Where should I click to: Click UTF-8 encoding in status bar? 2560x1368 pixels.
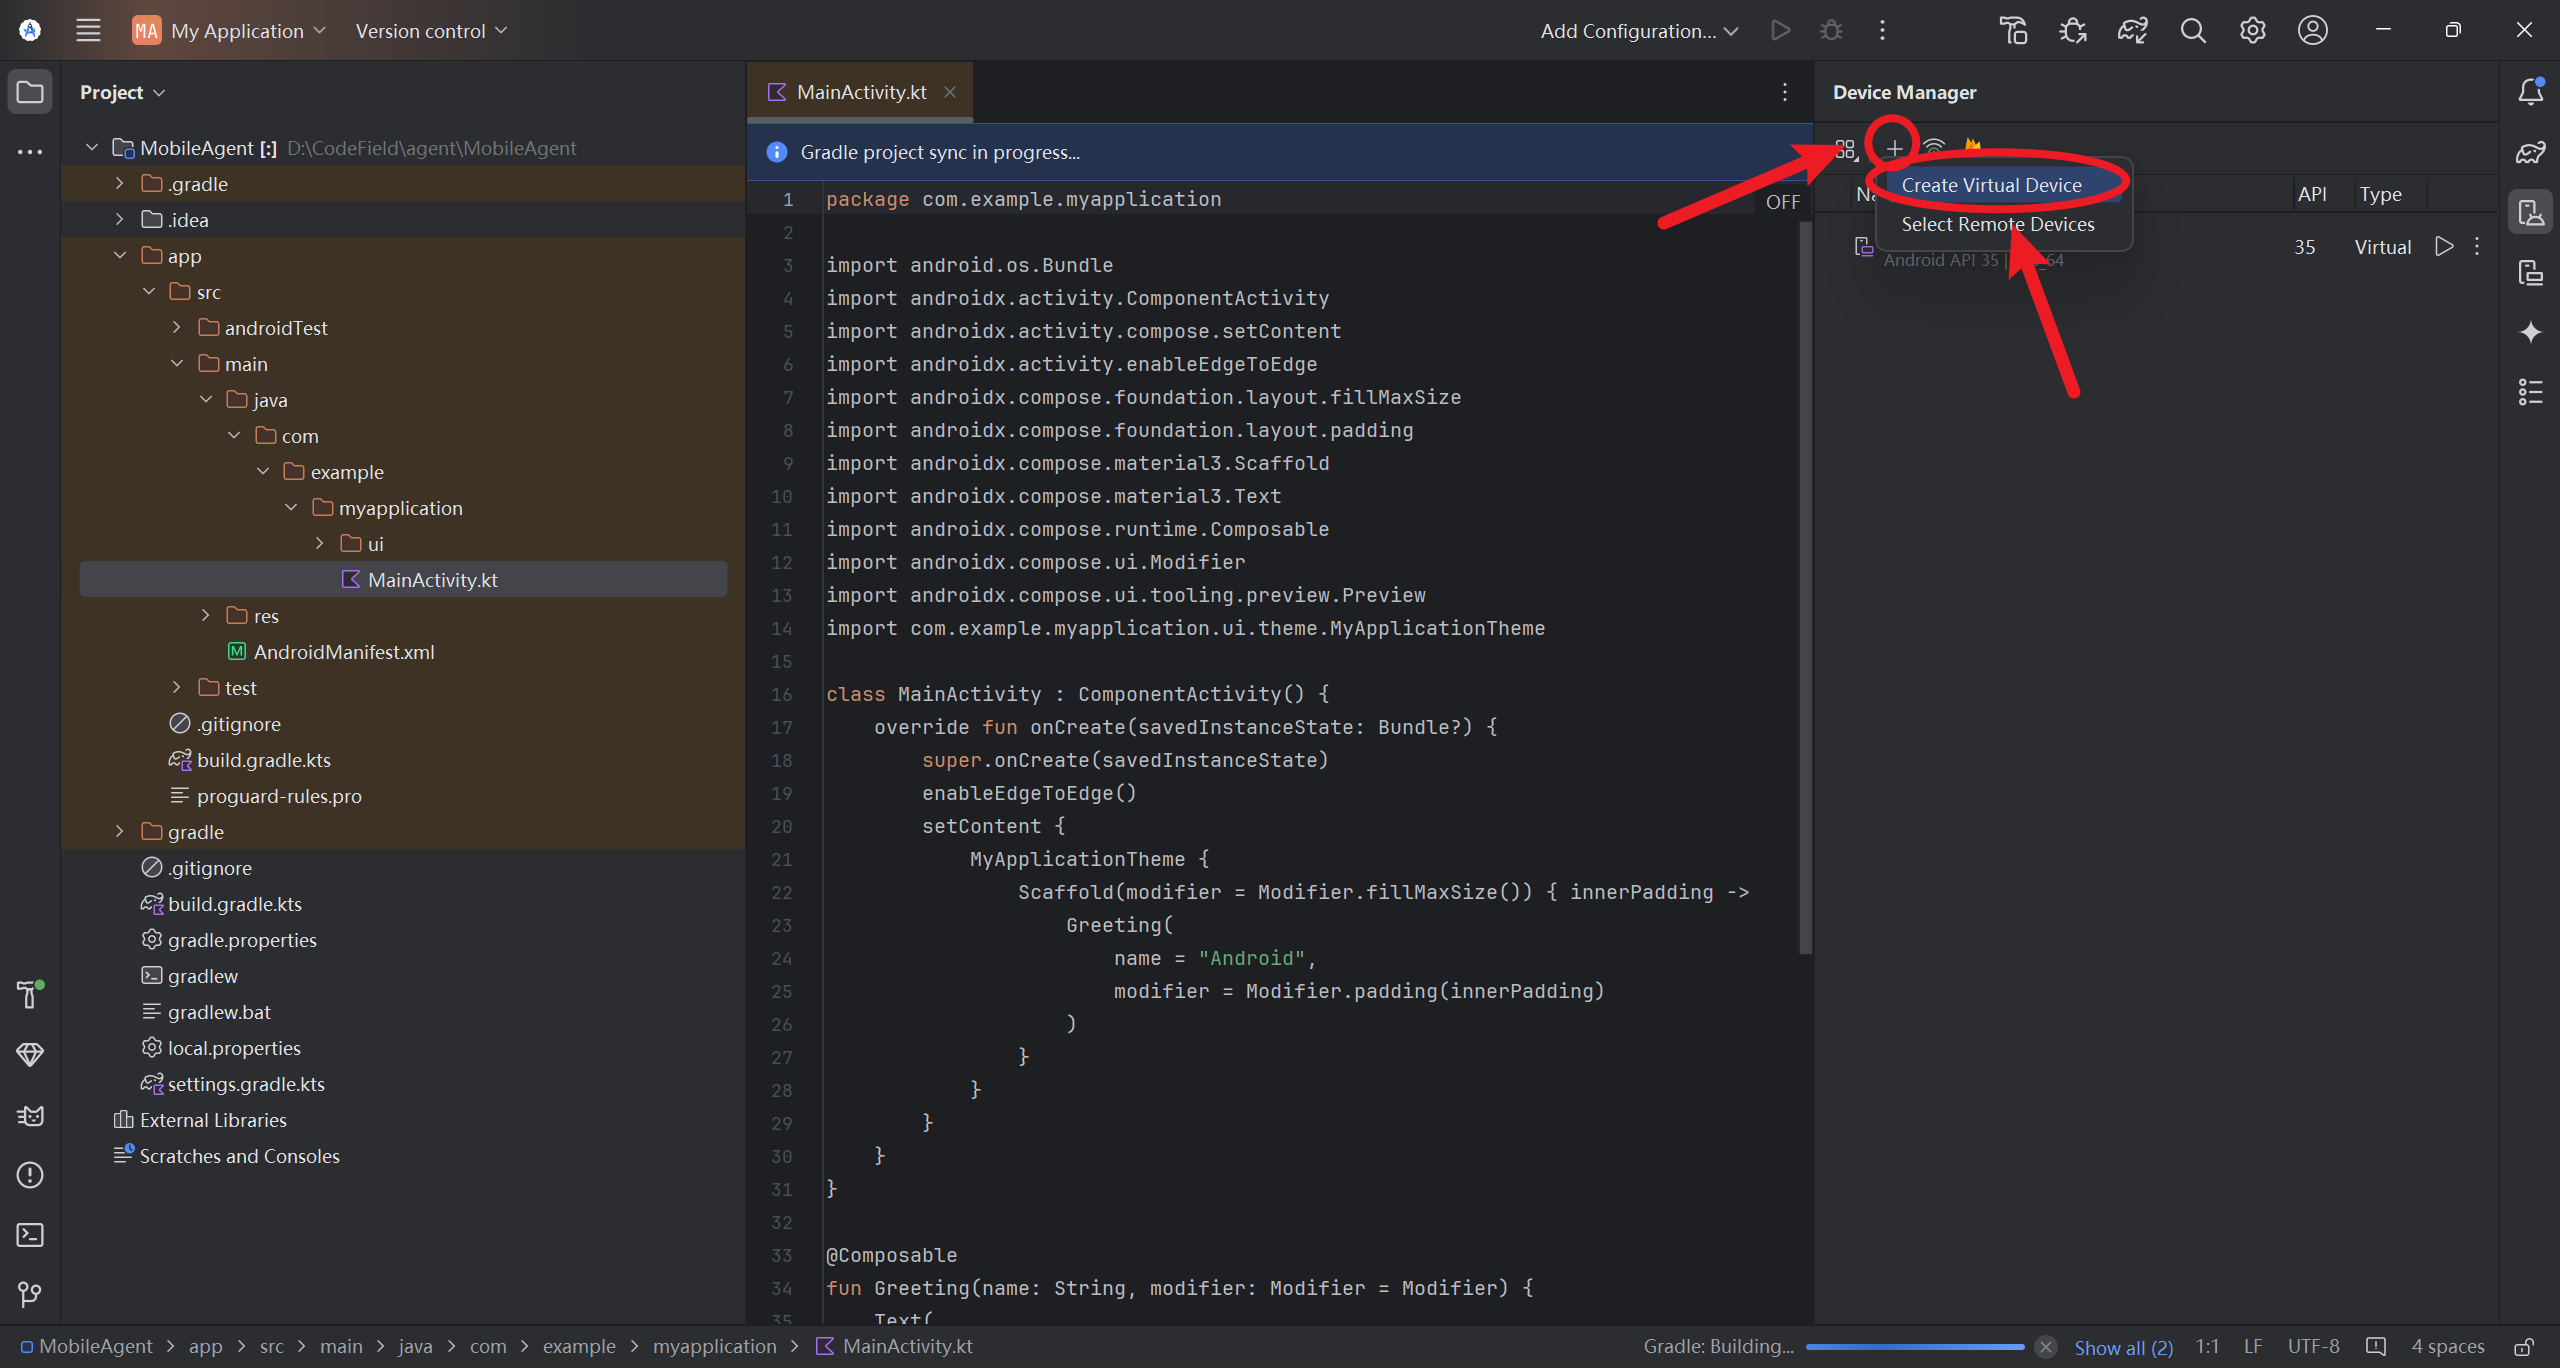[2313, 1347]
